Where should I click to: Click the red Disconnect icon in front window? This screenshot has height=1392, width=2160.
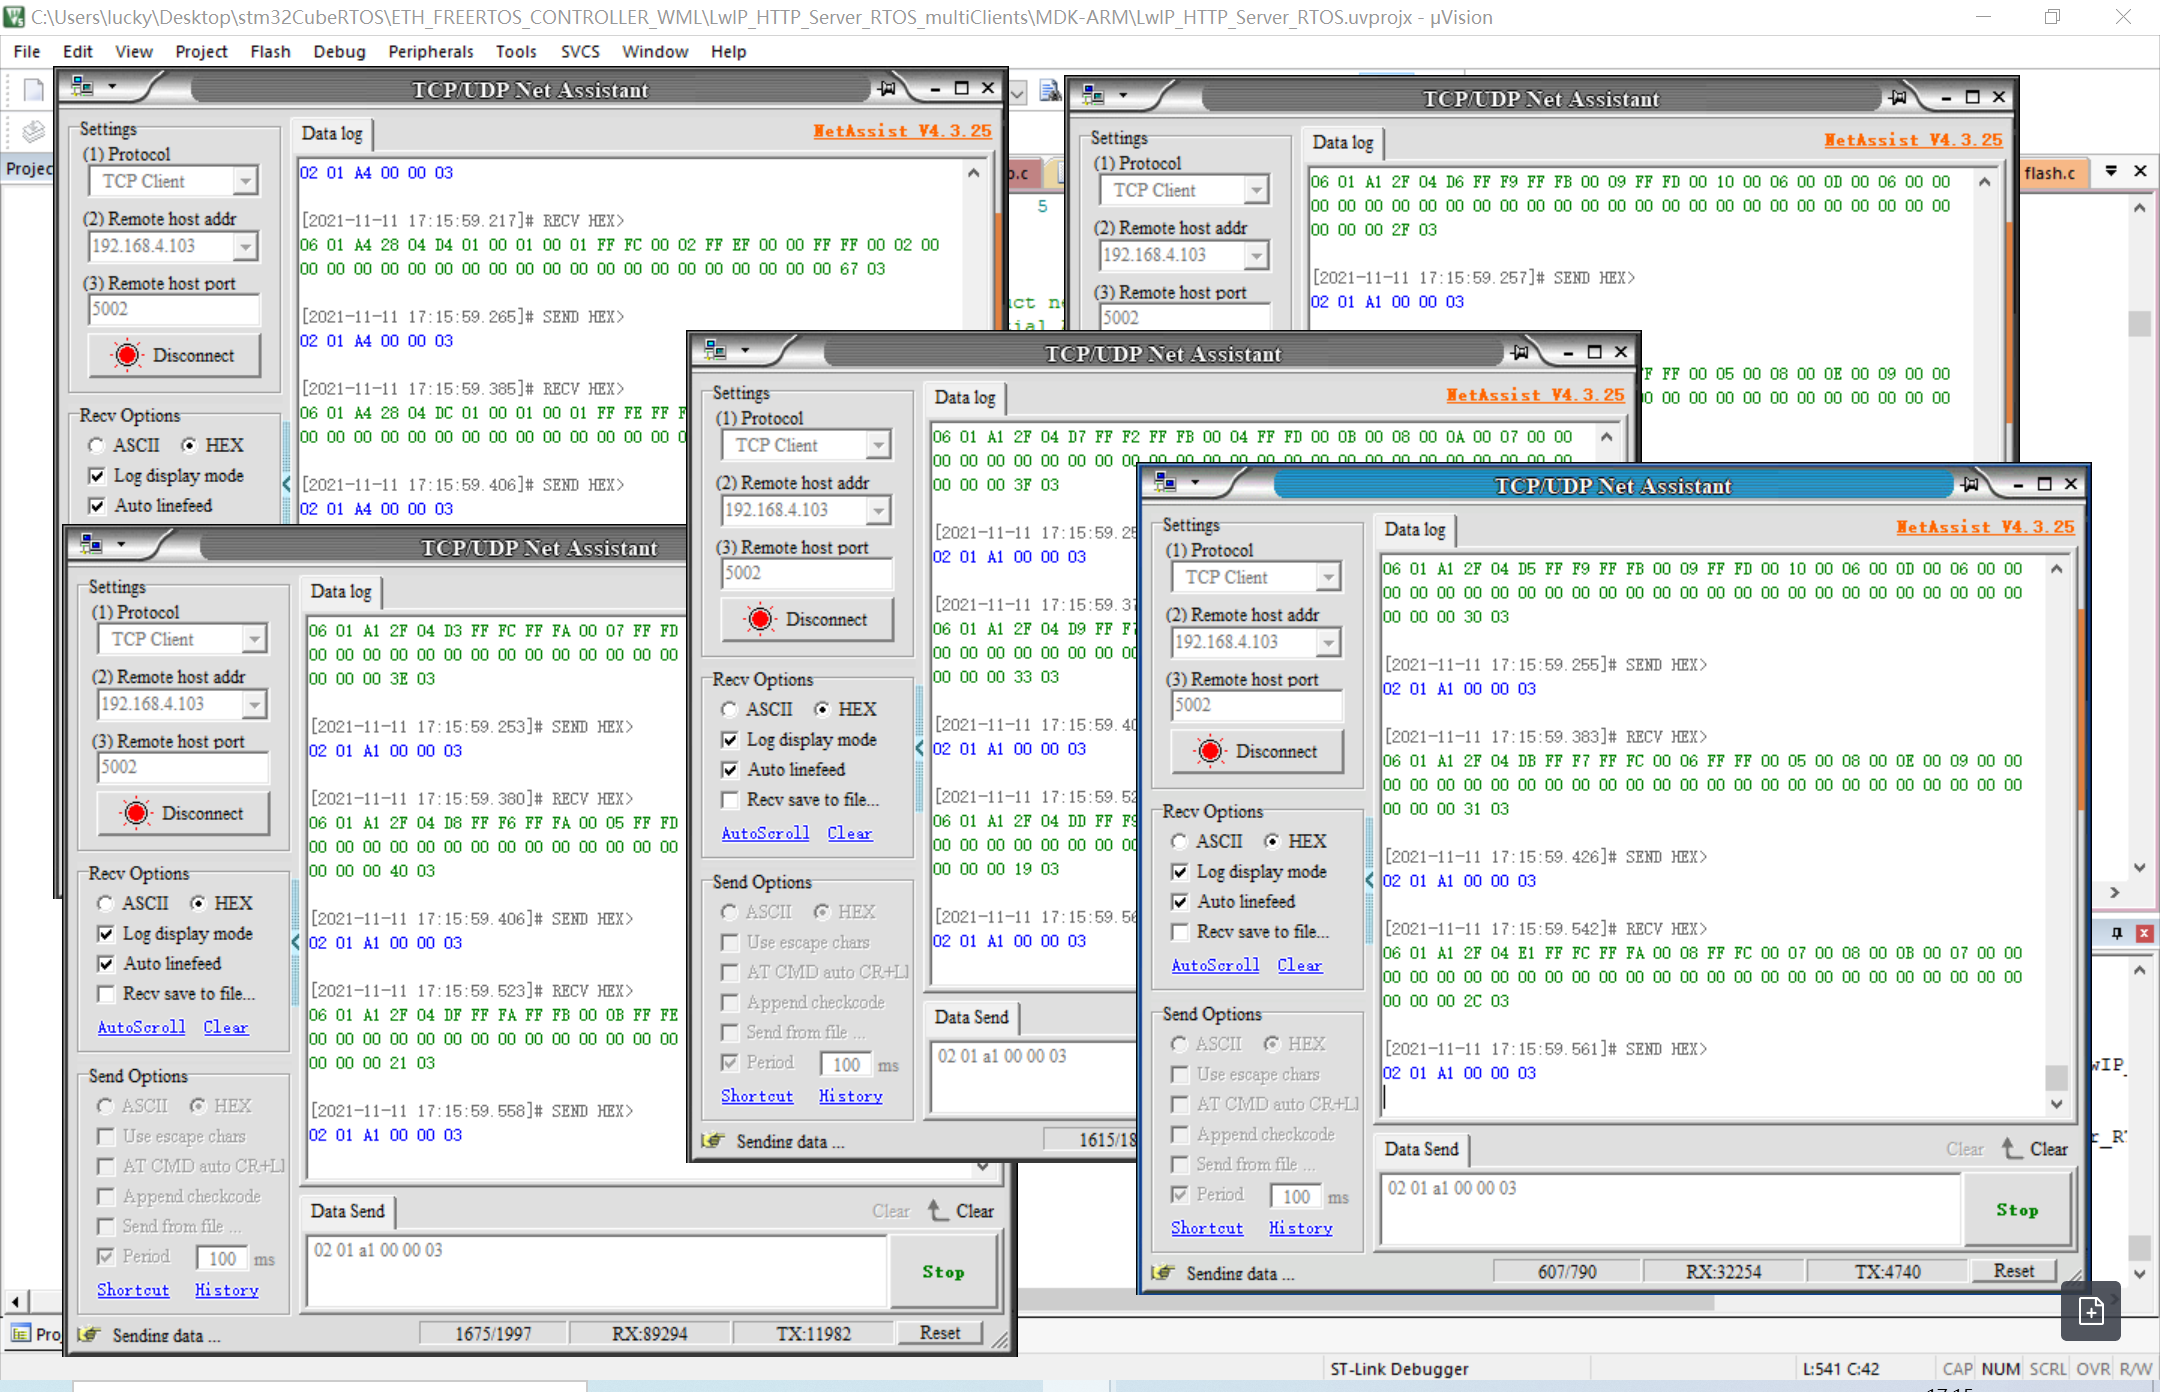click(1210, 751)
